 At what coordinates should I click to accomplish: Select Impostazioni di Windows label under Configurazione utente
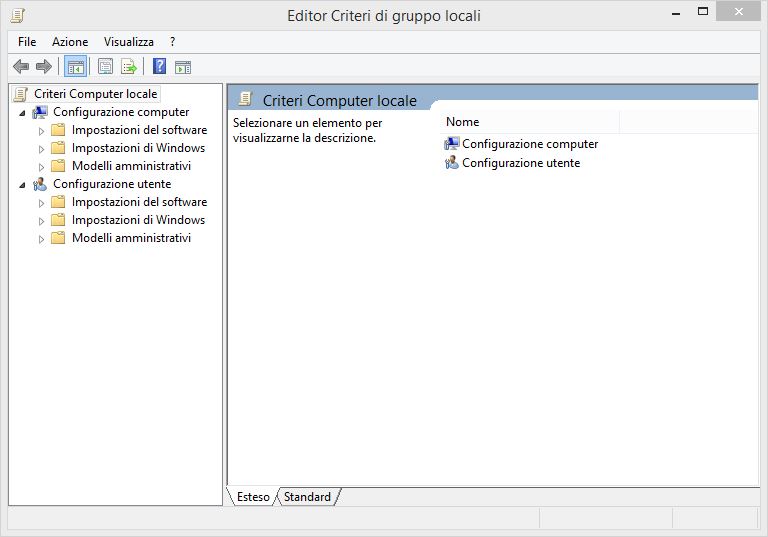[139, 220]
